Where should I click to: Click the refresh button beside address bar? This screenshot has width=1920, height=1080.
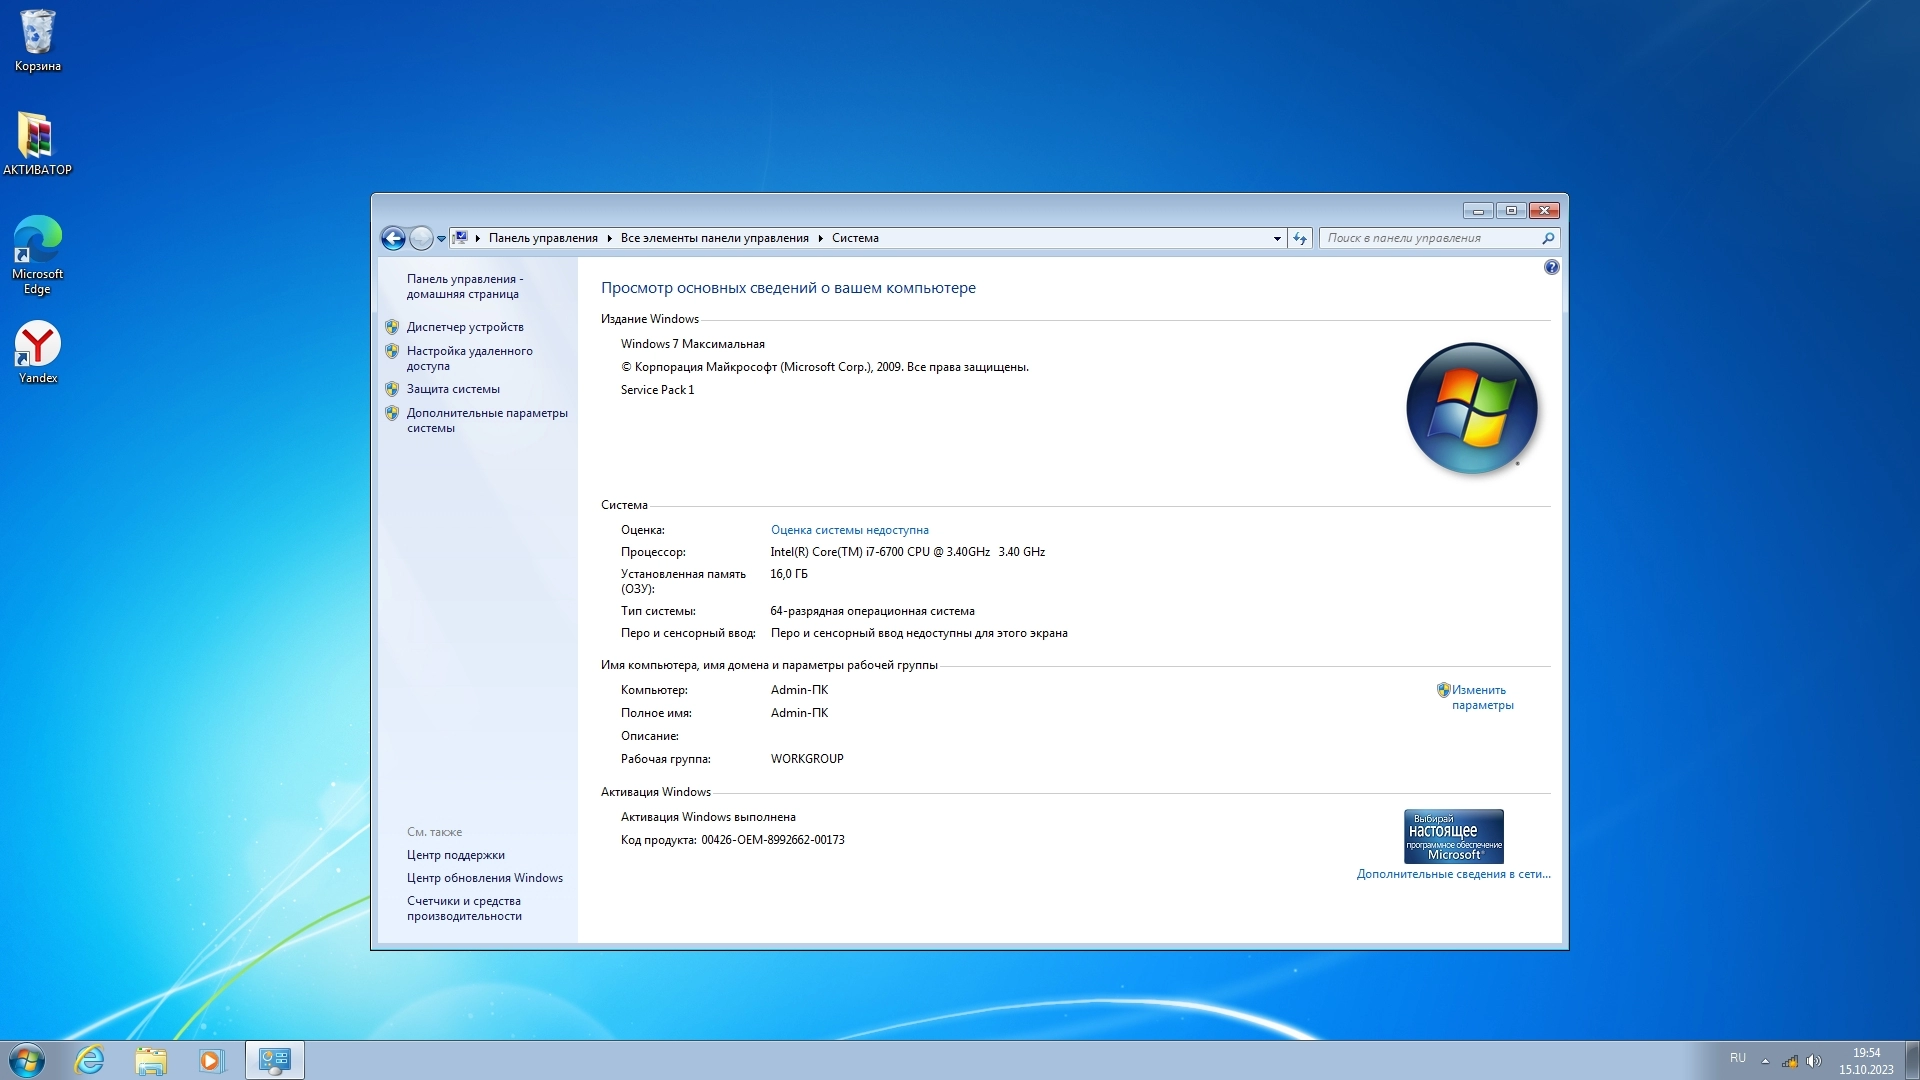1300,238
